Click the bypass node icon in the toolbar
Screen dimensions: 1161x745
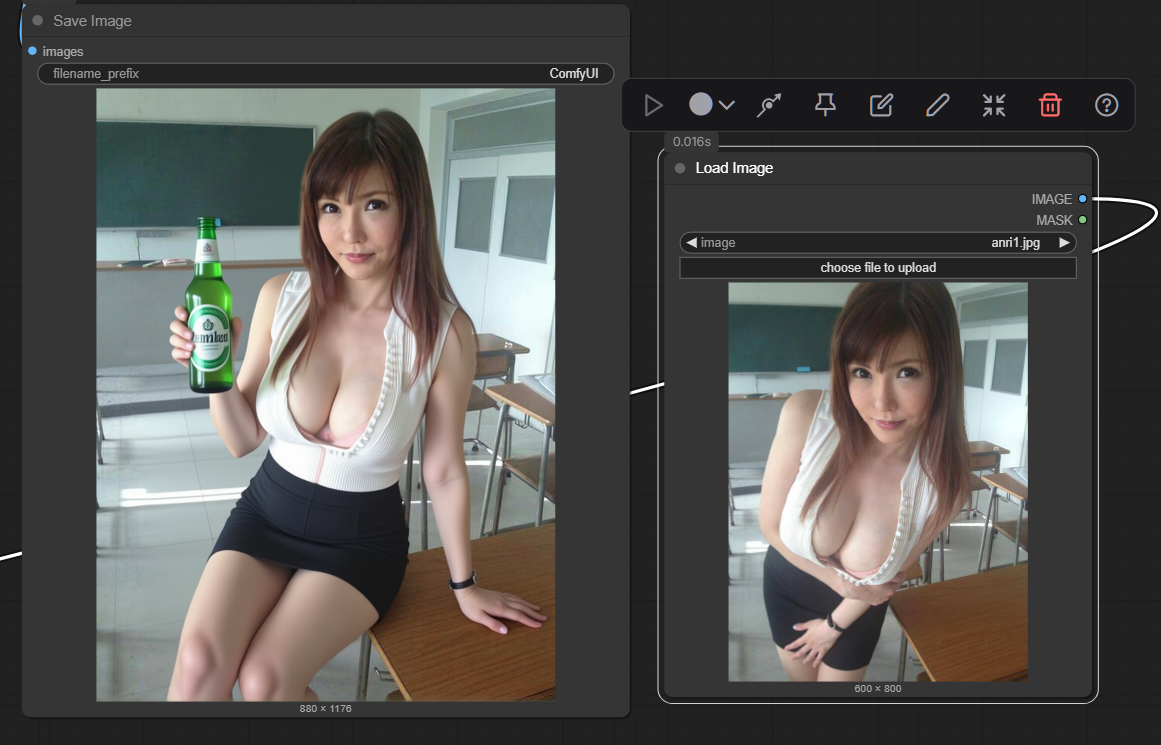(769, 105)
